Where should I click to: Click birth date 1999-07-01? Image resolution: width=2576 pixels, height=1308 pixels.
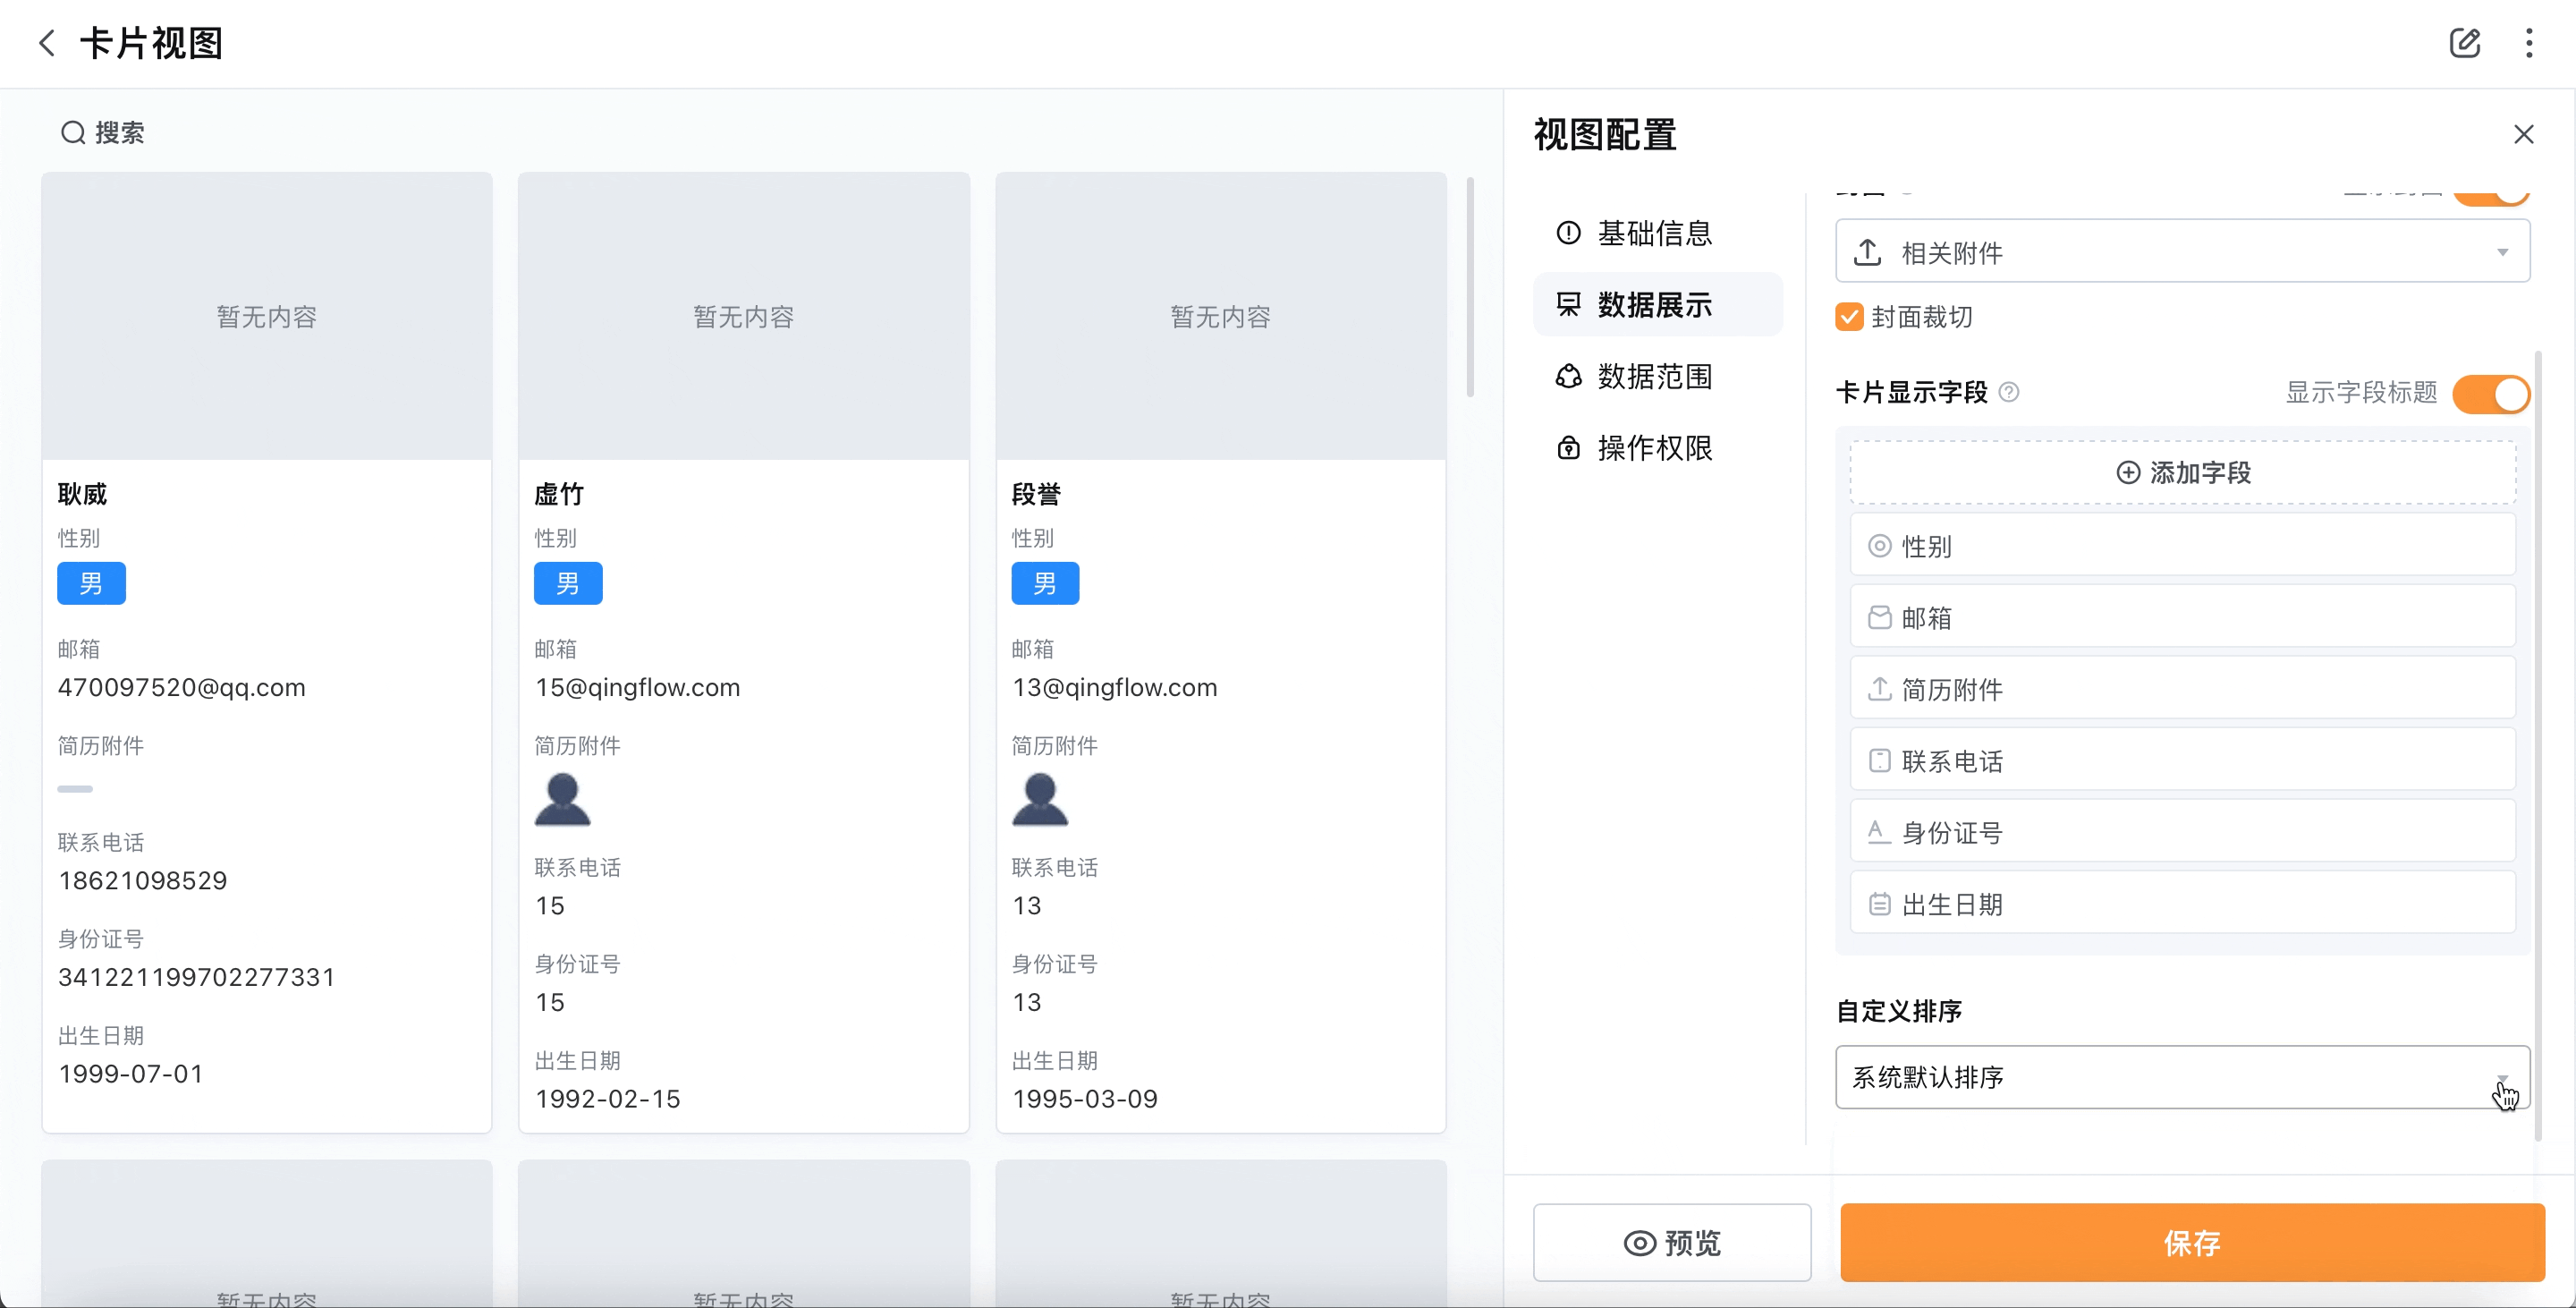pyautogui.click(x=131, y=1073)
